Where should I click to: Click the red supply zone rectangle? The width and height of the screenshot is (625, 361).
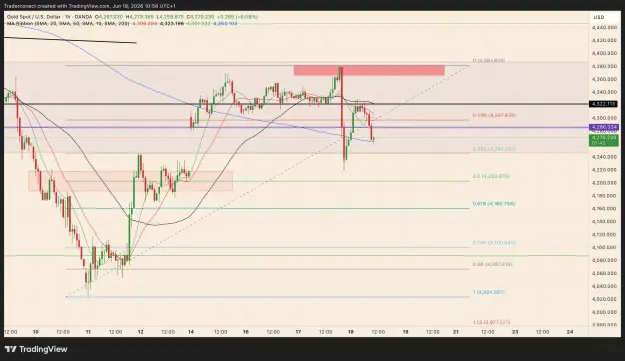[369, 71]
